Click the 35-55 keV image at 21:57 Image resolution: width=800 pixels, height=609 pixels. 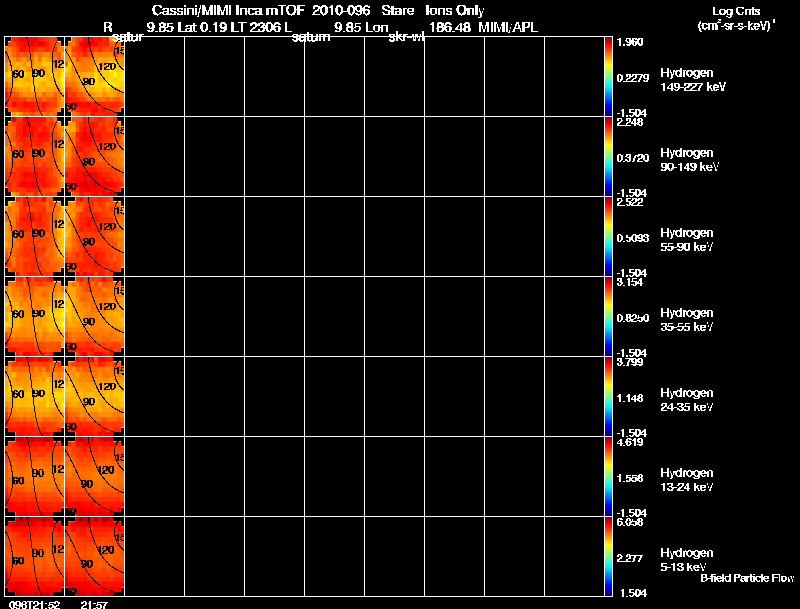tap(94, 317)
